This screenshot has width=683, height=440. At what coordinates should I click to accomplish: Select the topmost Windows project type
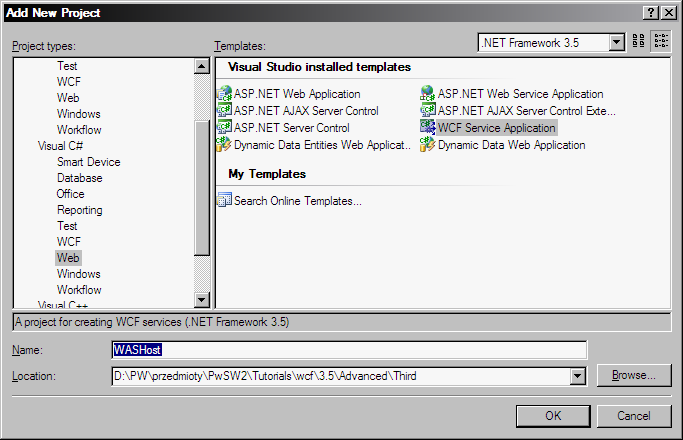pos(79,114)
